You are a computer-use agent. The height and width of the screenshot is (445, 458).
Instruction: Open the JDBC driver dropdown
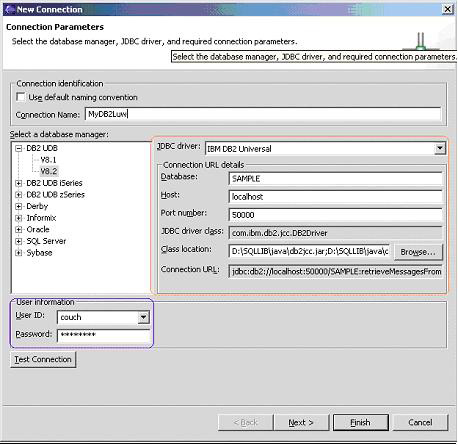click(440, 148)
